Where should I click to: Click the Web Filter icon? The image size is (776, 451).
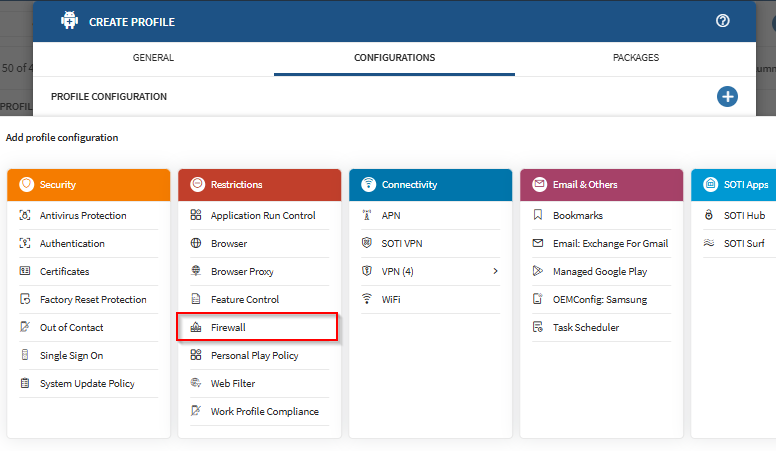pos(197,384)
